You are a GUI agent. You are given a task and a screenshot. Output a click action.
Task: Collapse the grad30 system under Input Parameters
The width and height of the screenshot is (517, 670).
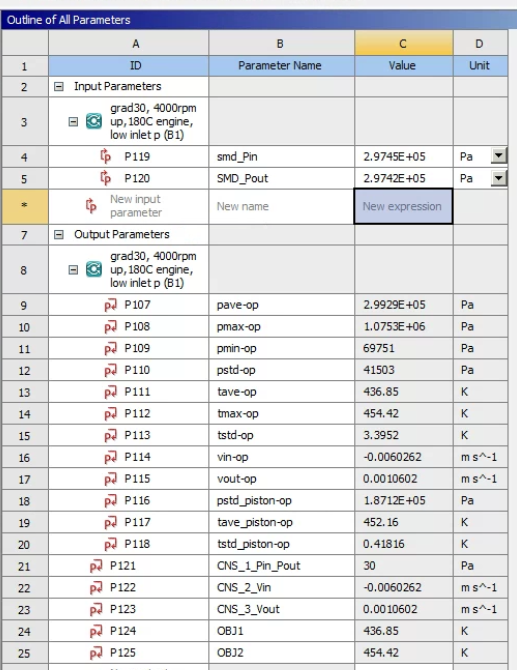73,122
